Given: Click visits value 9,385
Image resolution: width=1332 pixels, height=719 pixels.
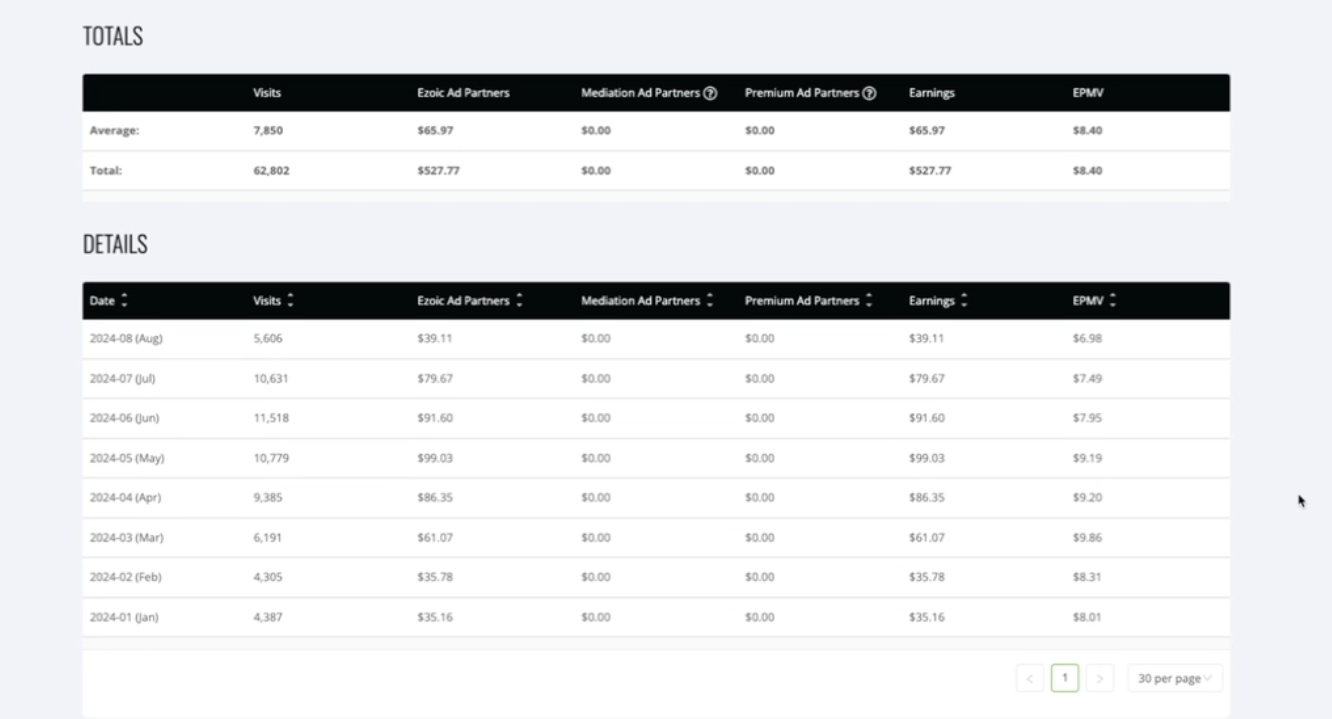Looking at the screenshot, I should (268, 497).
